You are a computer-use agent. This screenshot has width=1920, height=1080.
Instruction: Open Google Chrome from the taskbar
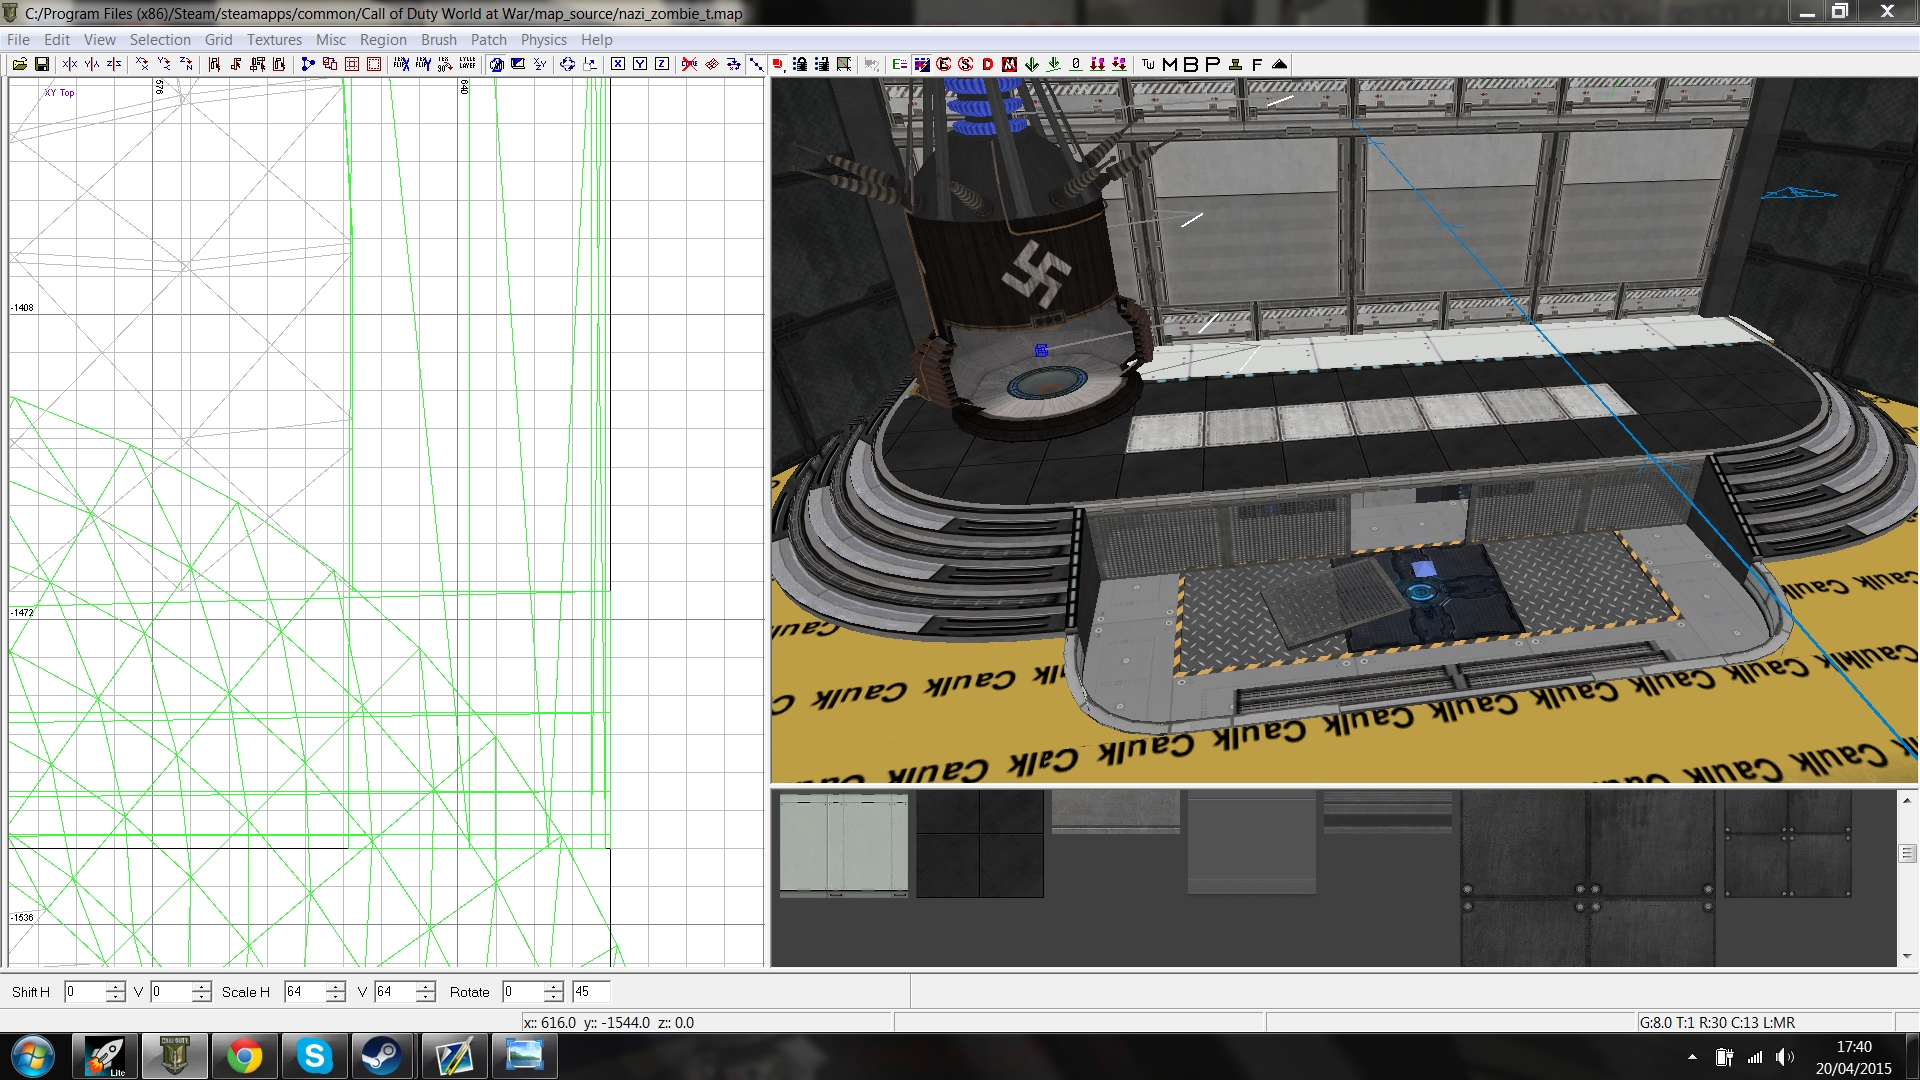244,1056
